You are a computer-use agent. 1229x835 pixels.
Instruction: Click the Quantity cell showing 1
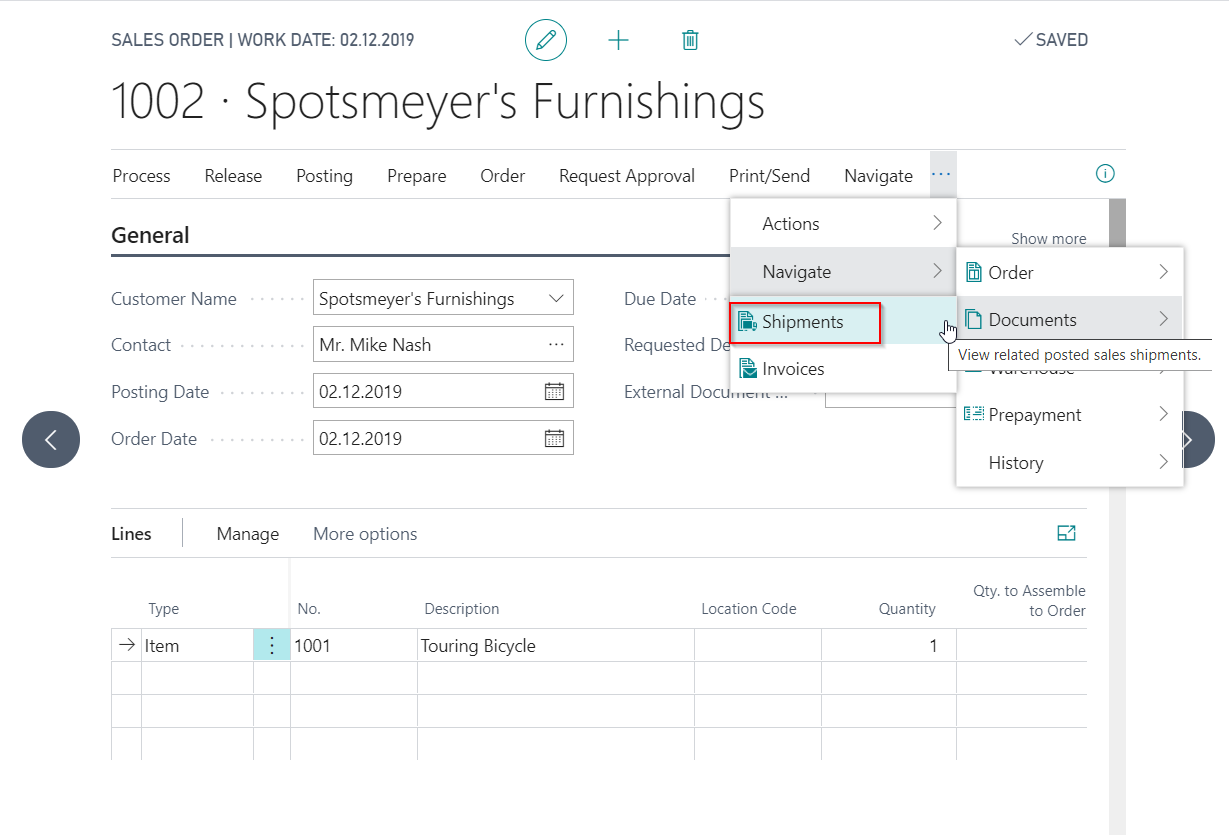click(889, 646)
